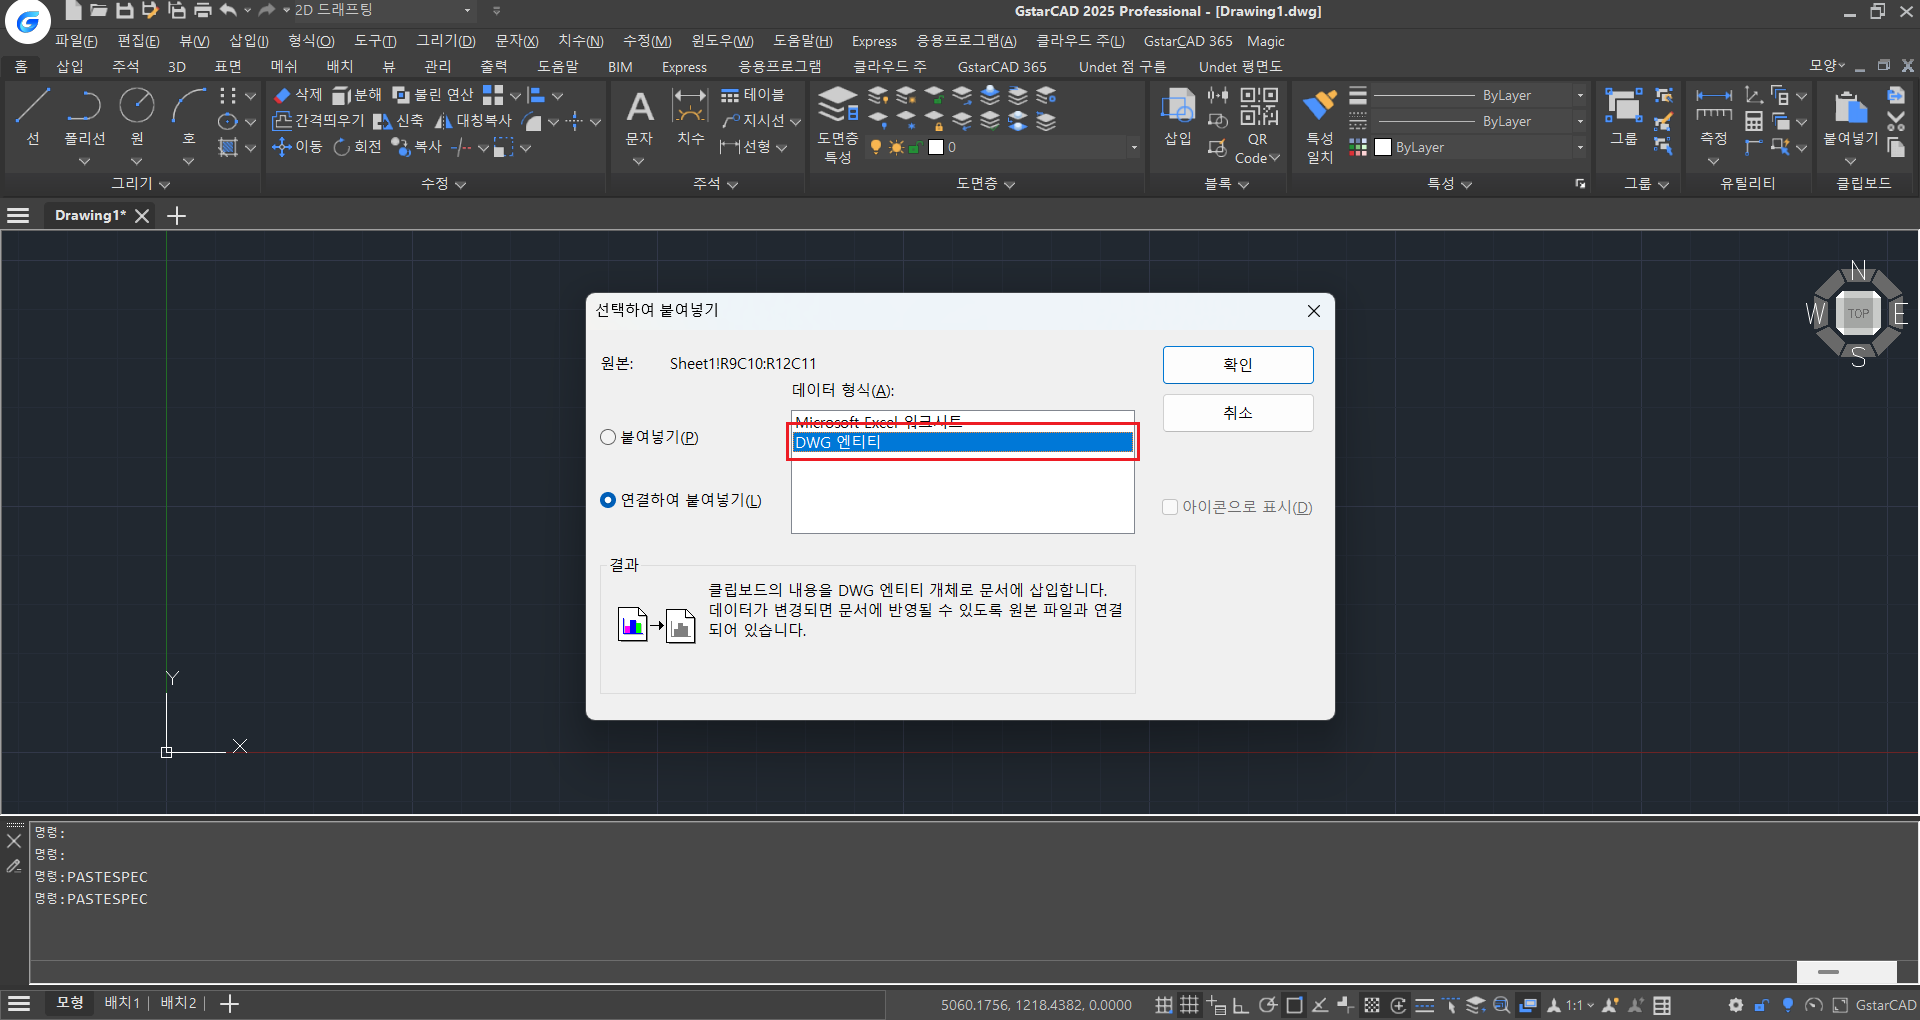Open the 파일(F) menu
This screenshot has width=1920, height=1020.
click(x=76, y=41)
